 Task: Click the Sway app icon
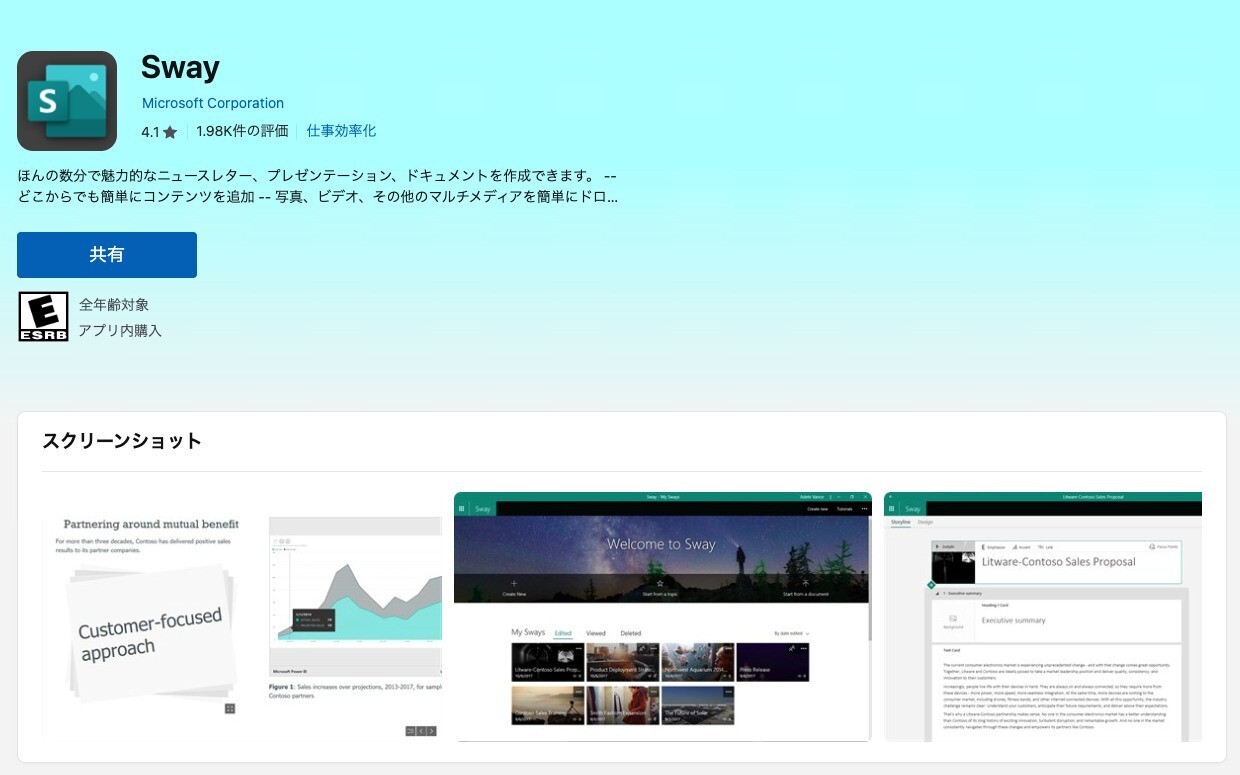pos(67,101)
